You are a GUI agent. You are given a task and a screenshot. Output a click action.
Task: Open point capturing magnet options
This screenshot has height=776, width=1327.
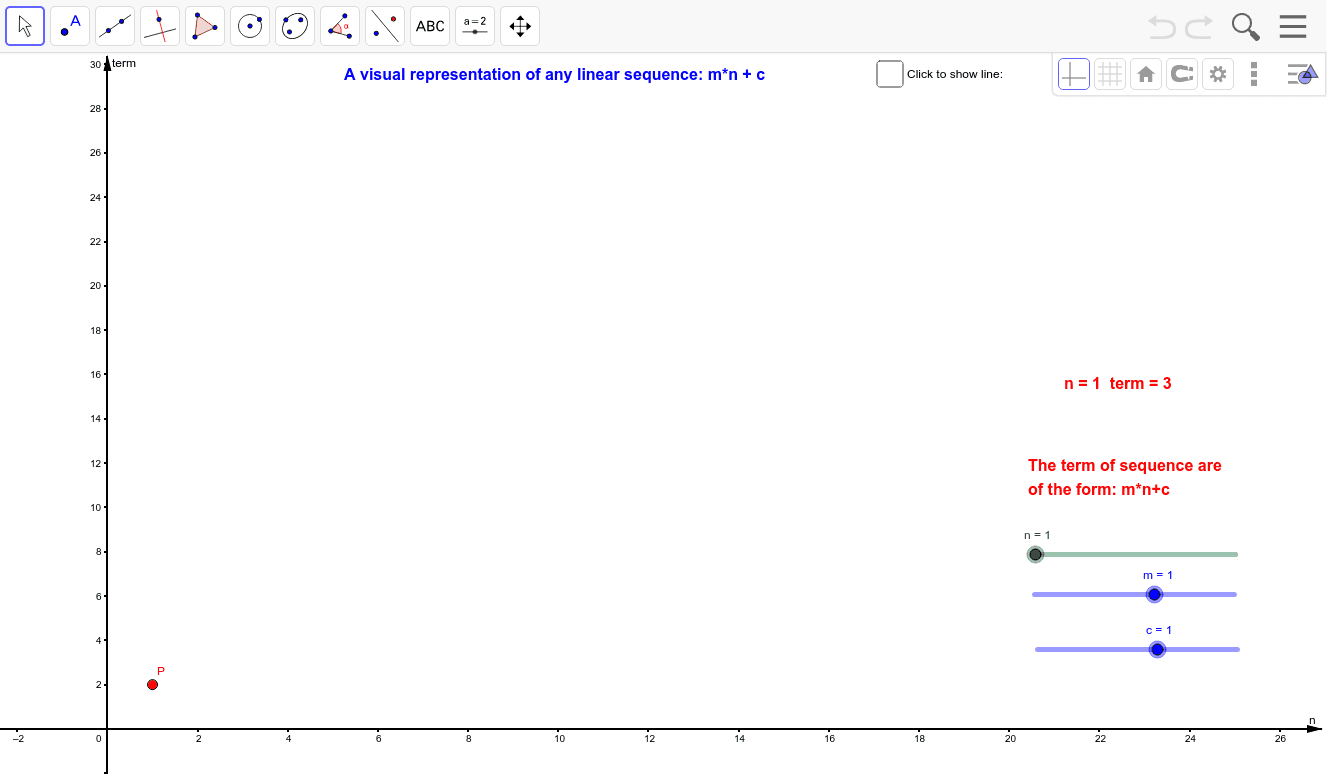click(x=1182, y=74)
